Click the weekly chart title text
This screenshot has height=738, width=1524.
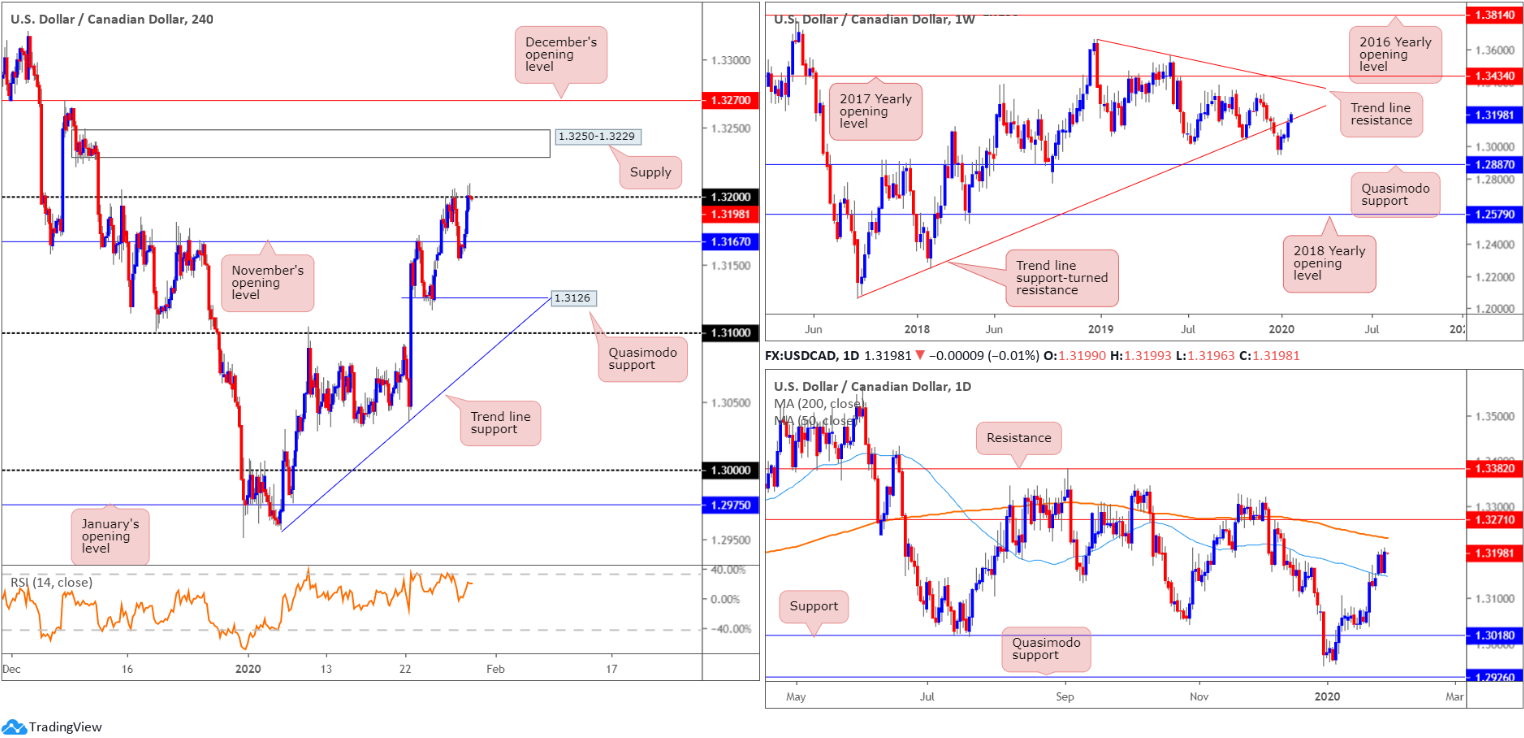point(876,18)
